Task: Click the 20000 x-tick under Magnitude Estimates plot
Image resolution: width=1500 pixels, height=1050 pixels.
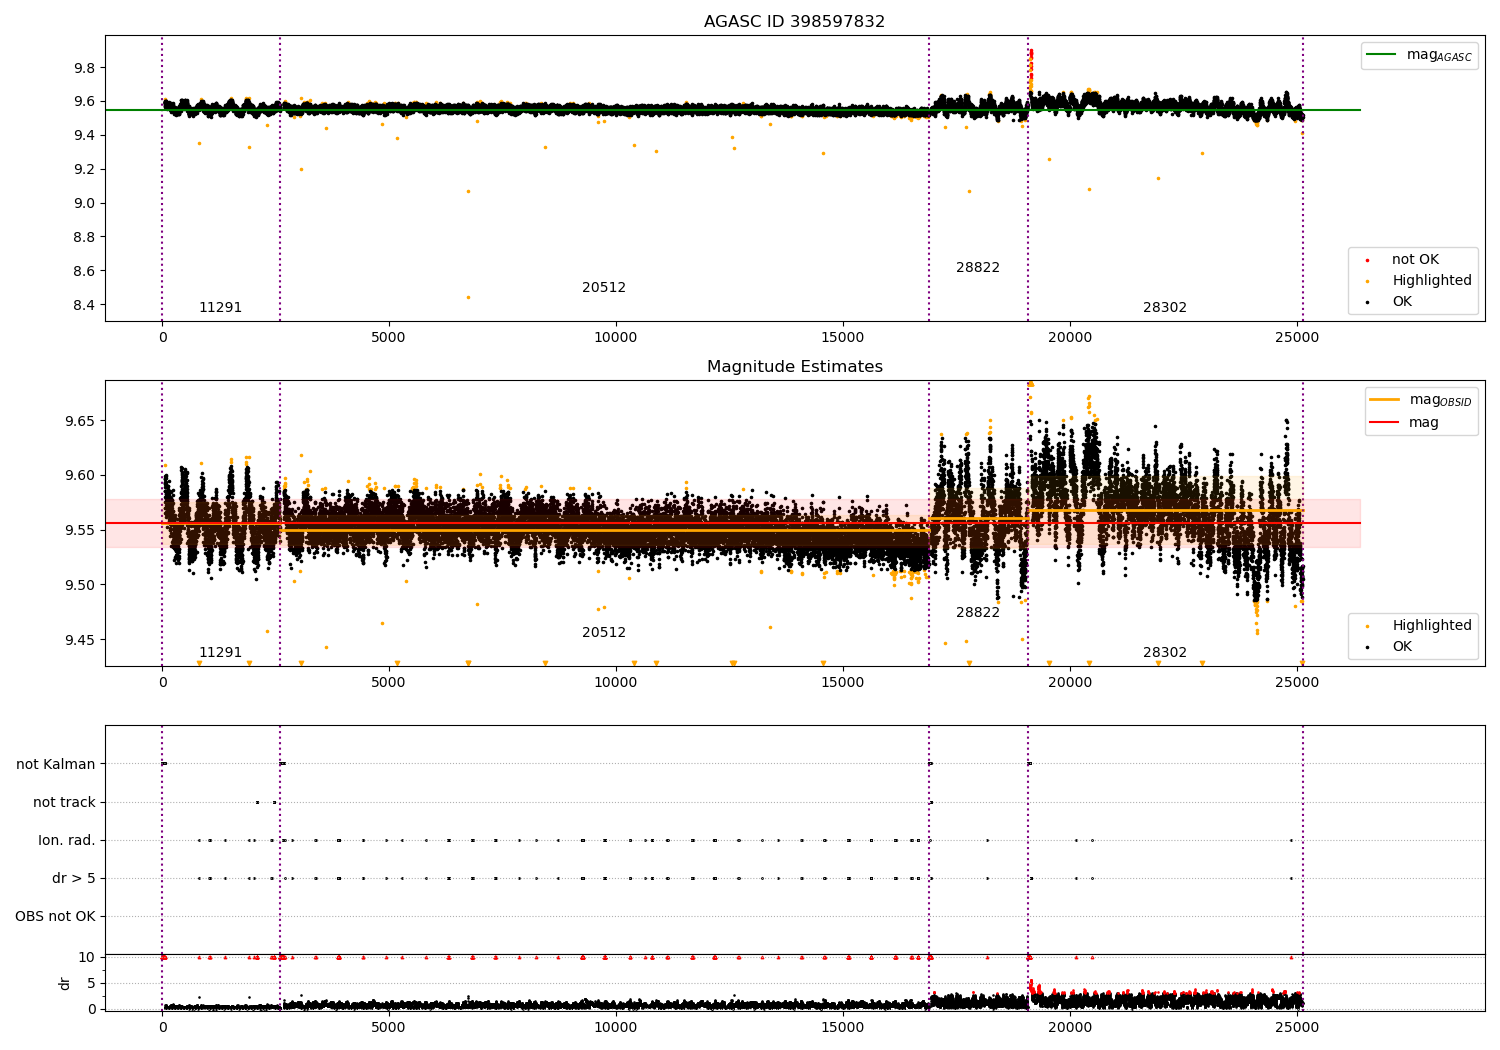Action: [1070, 683]
